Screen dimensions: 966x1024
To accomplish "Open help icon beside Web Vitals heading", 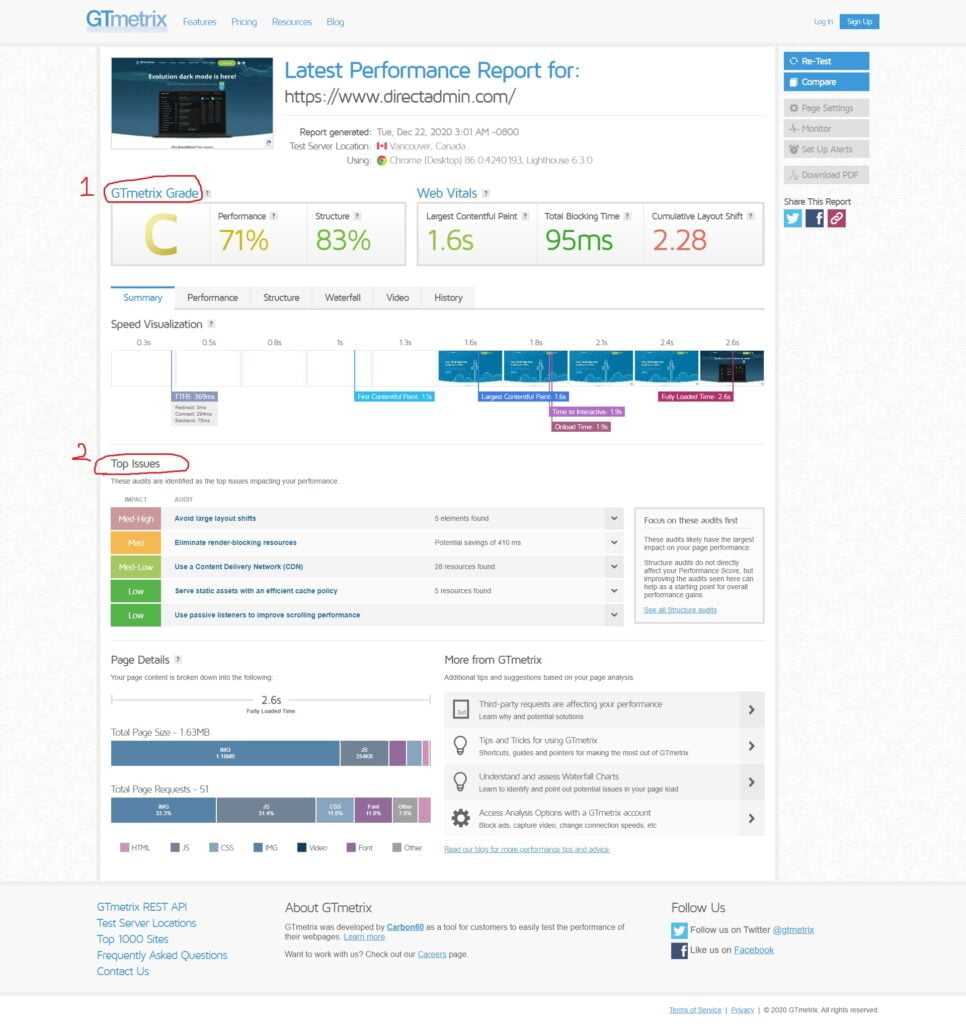I will (486, 193).
